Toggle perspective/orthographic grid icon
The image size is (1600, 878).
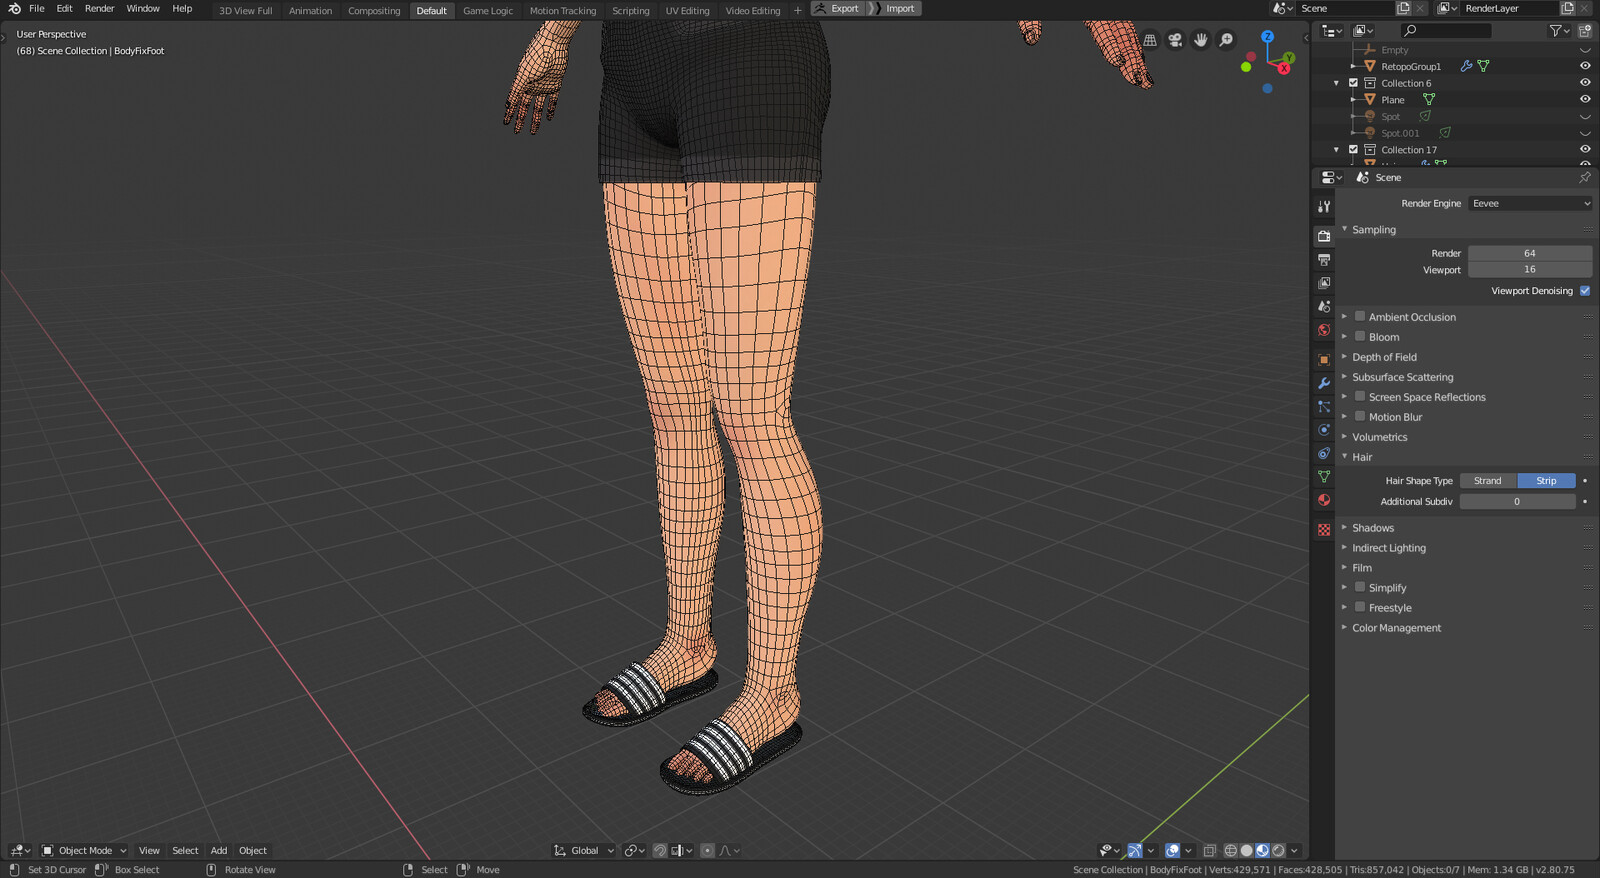click(1150, 40)
